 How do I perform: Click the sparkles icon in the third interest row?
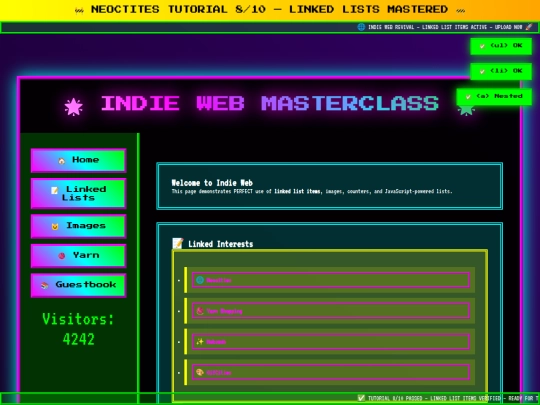(x=200, y=342)
